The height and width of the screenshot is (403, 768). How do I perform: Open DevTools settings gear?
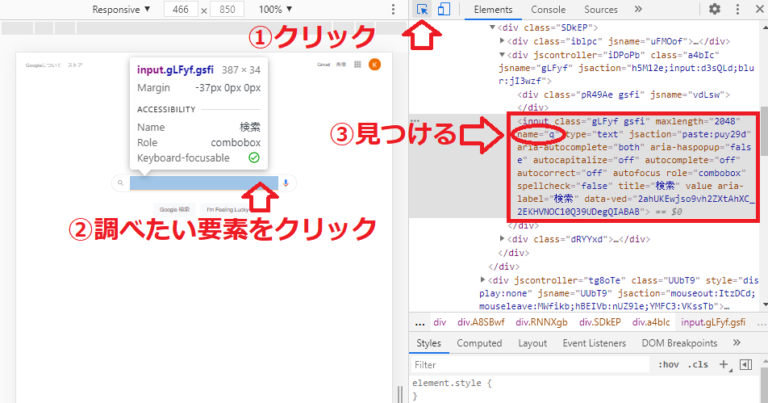coord(714,9)
